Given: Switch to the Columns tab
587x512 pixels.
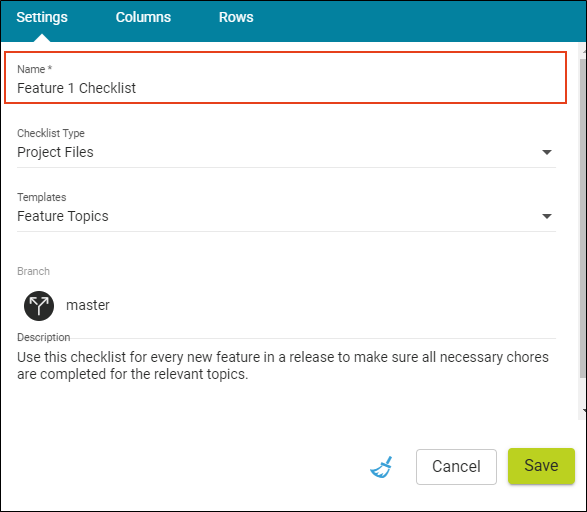Looking at the screenshot, I should point(143,17).
